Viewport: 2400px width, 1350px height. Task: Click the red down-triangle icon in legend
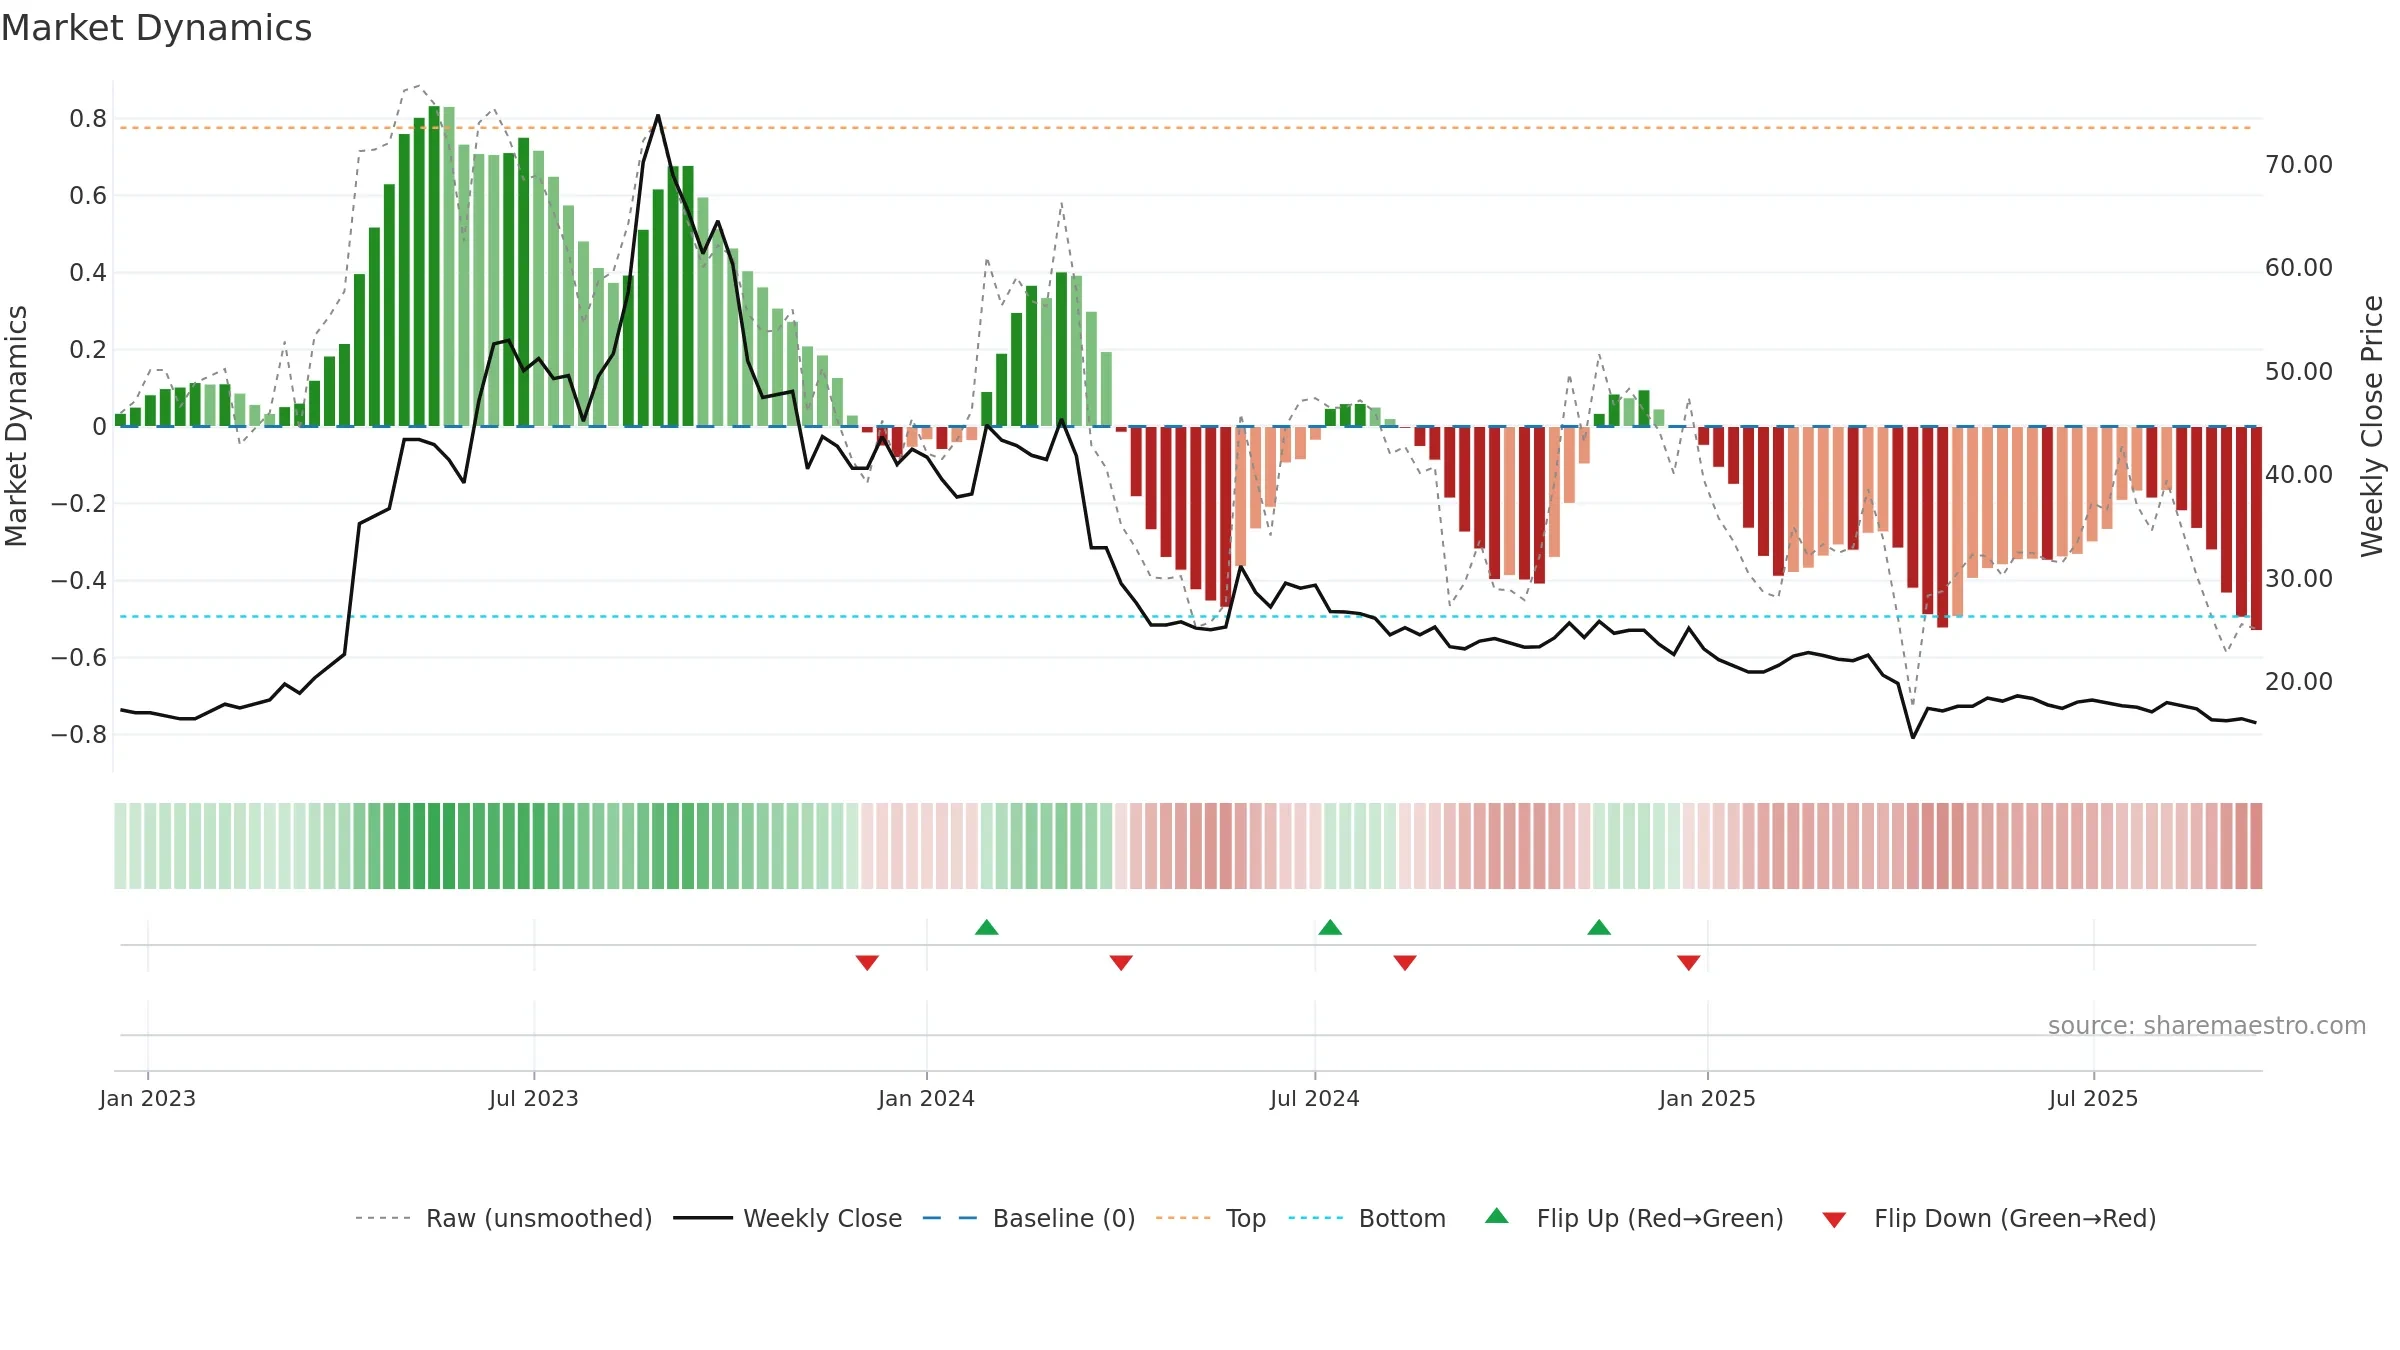coord(1834,1220)
